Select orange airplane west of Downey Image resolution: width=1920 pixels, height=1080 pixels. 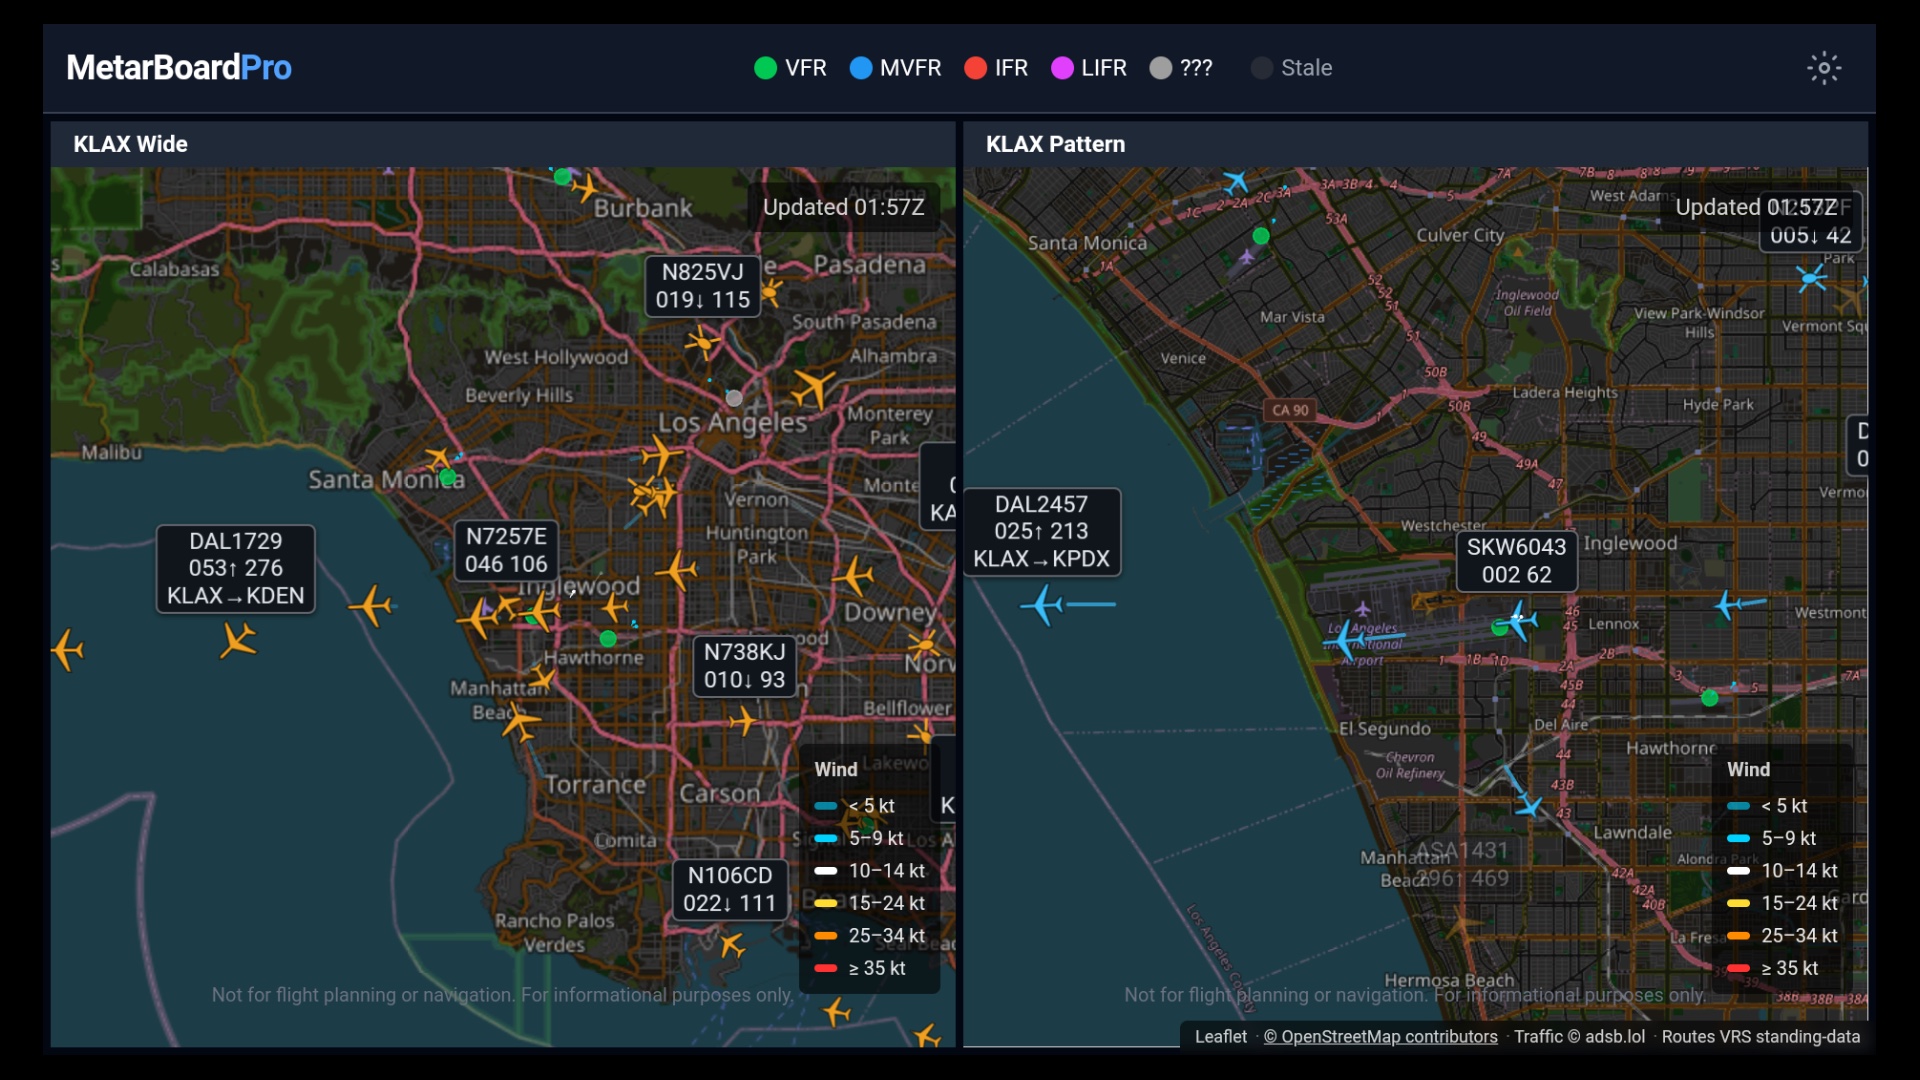coord(855,576)
